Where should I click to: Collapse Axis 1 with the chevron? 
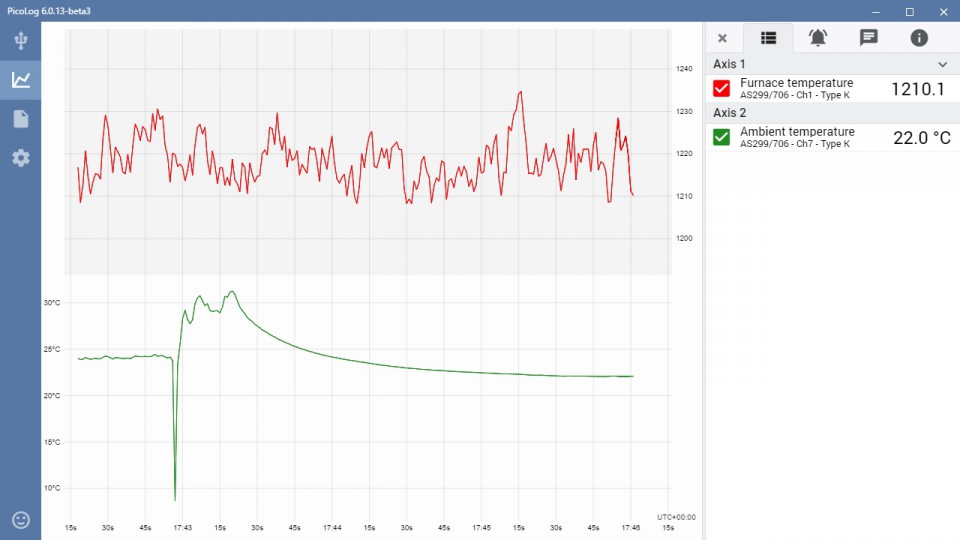[941, 64]
